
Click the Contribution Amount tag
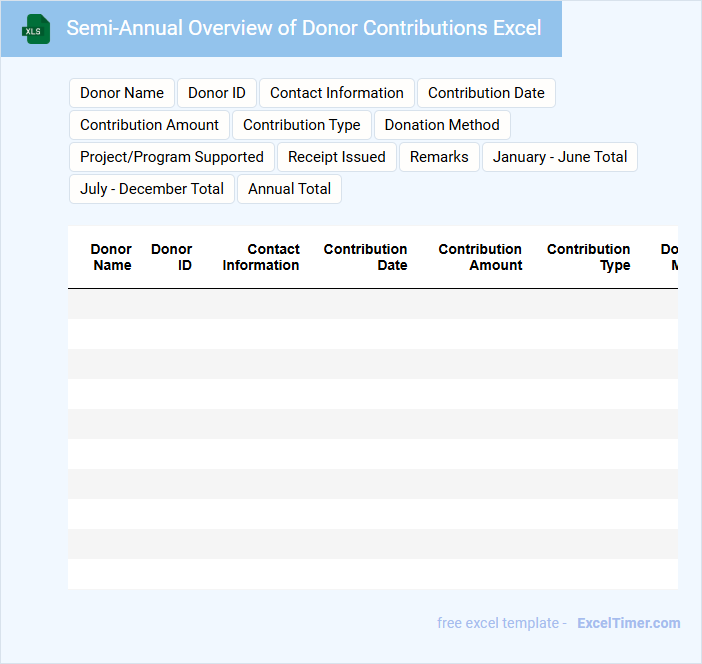click(x=150, y=125)
